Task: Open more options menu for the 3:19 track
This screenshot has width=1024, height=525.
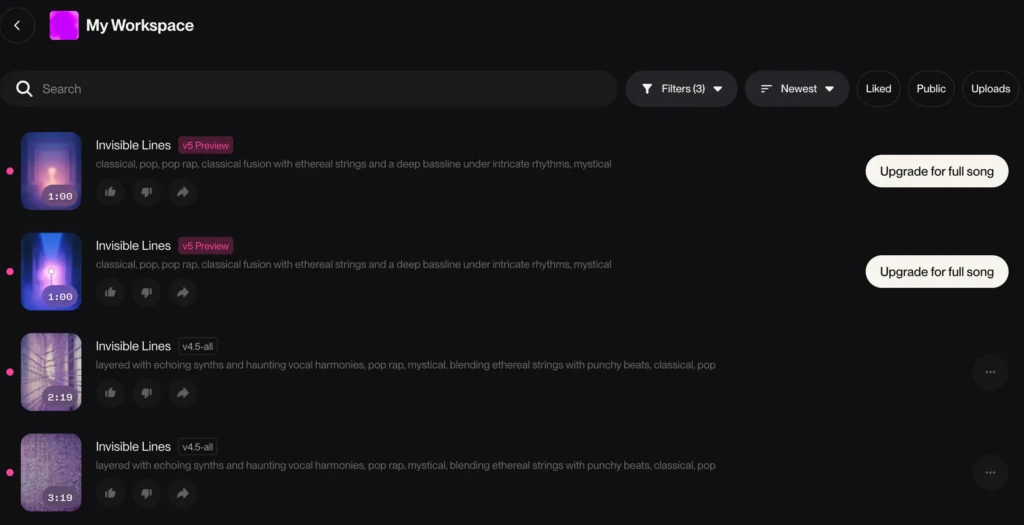Action: tap(990, 472)
